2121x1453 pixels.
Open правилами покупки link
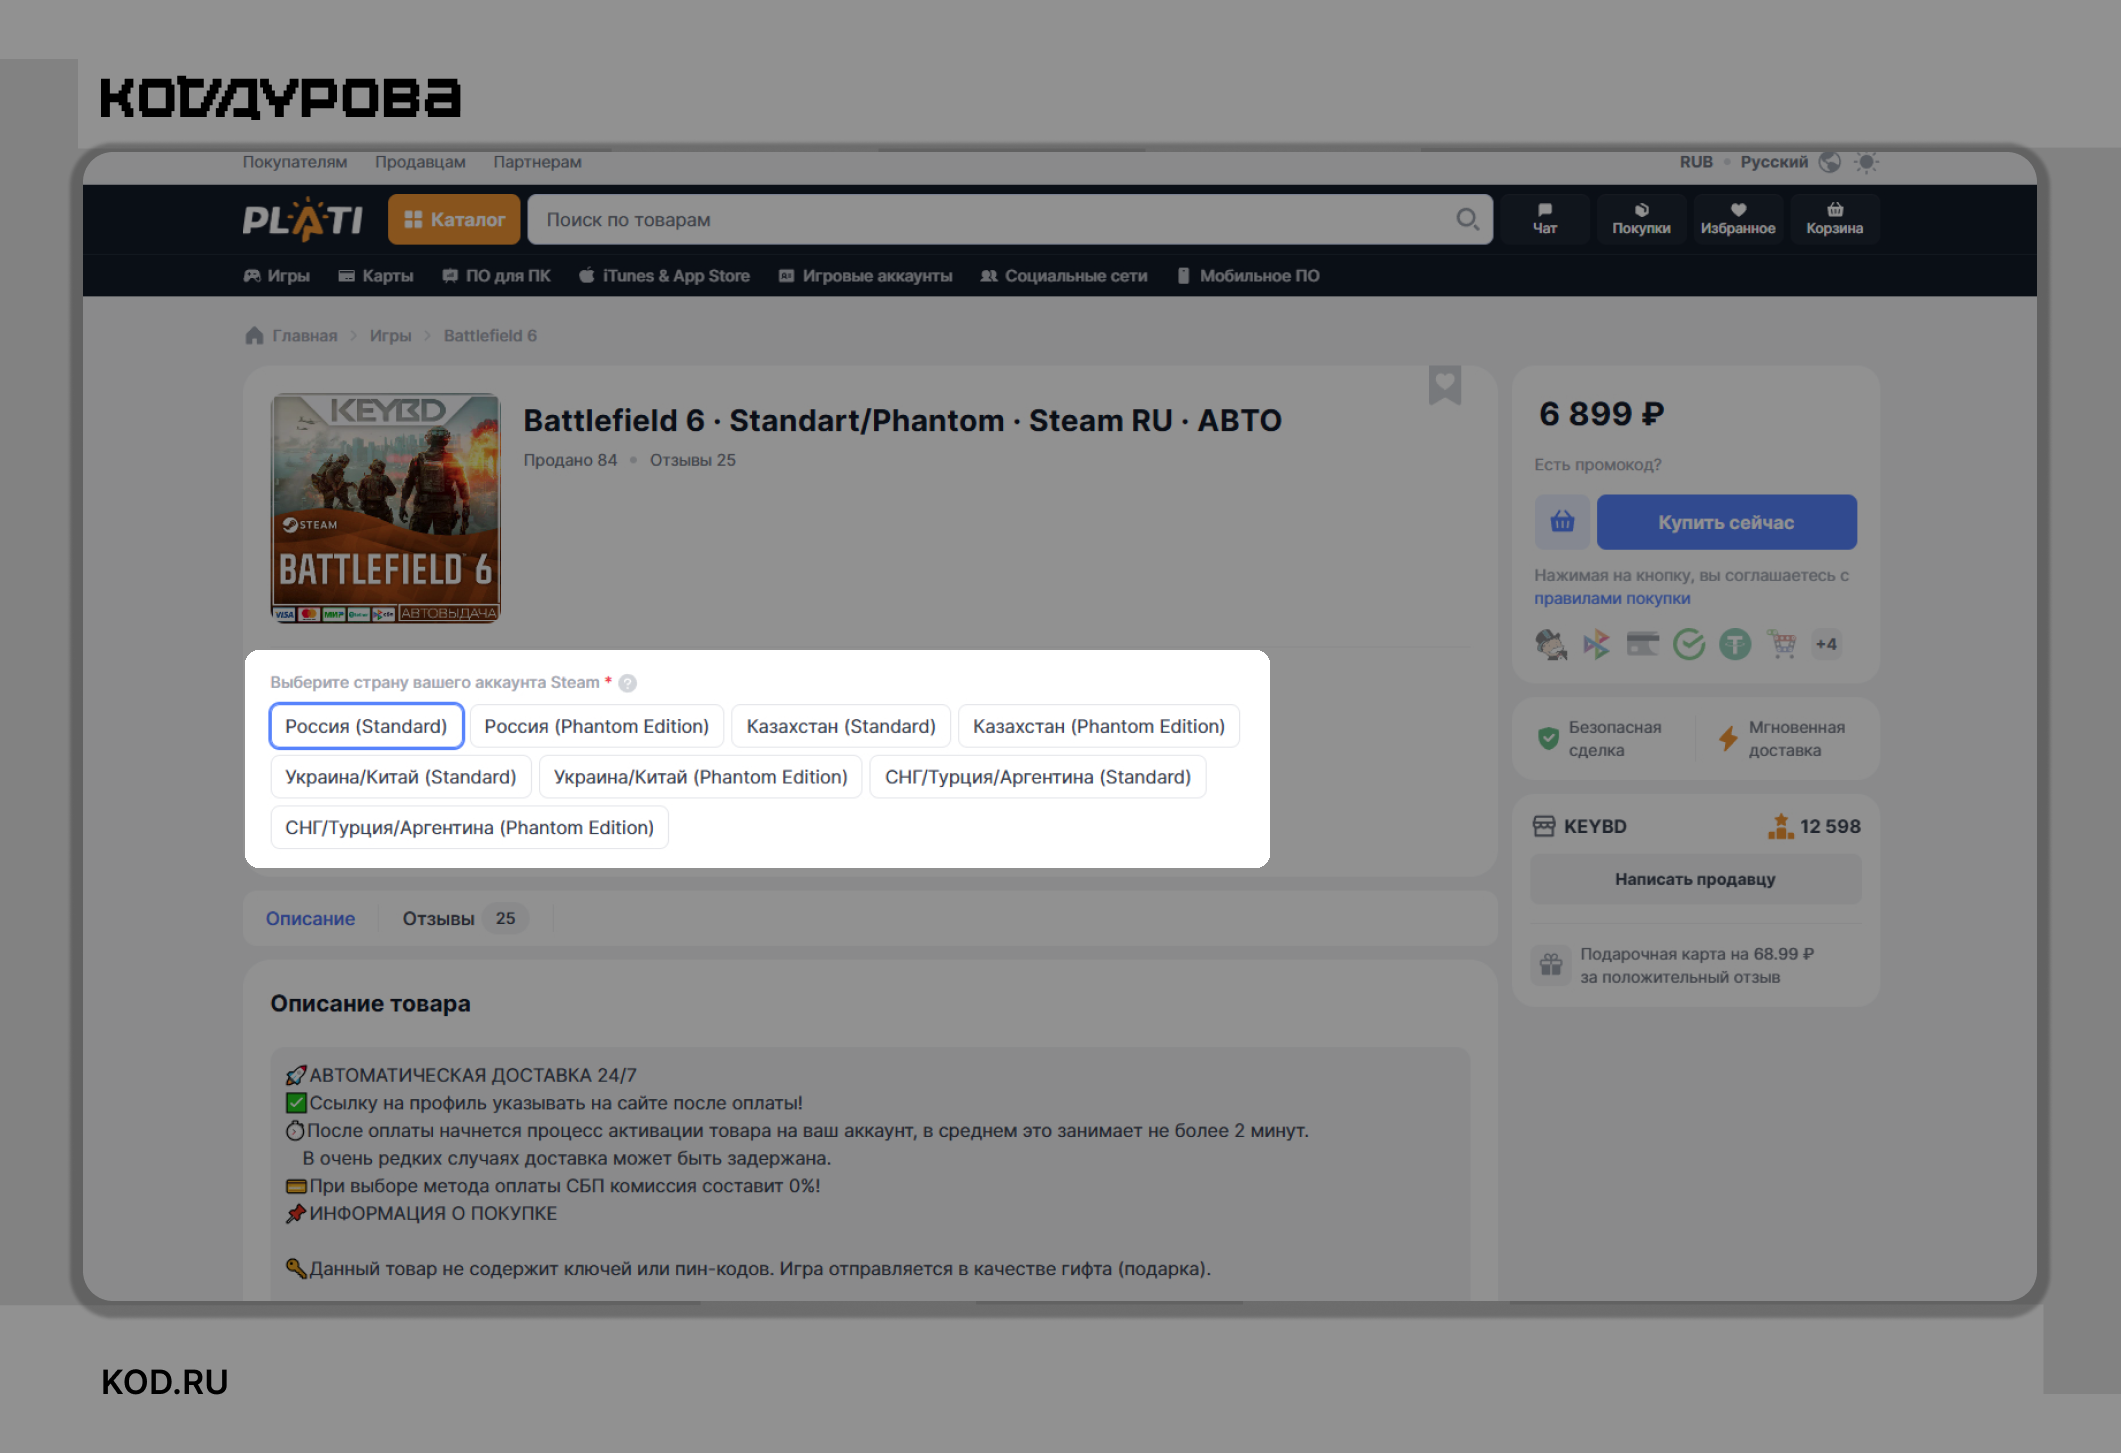(1612, 598)
